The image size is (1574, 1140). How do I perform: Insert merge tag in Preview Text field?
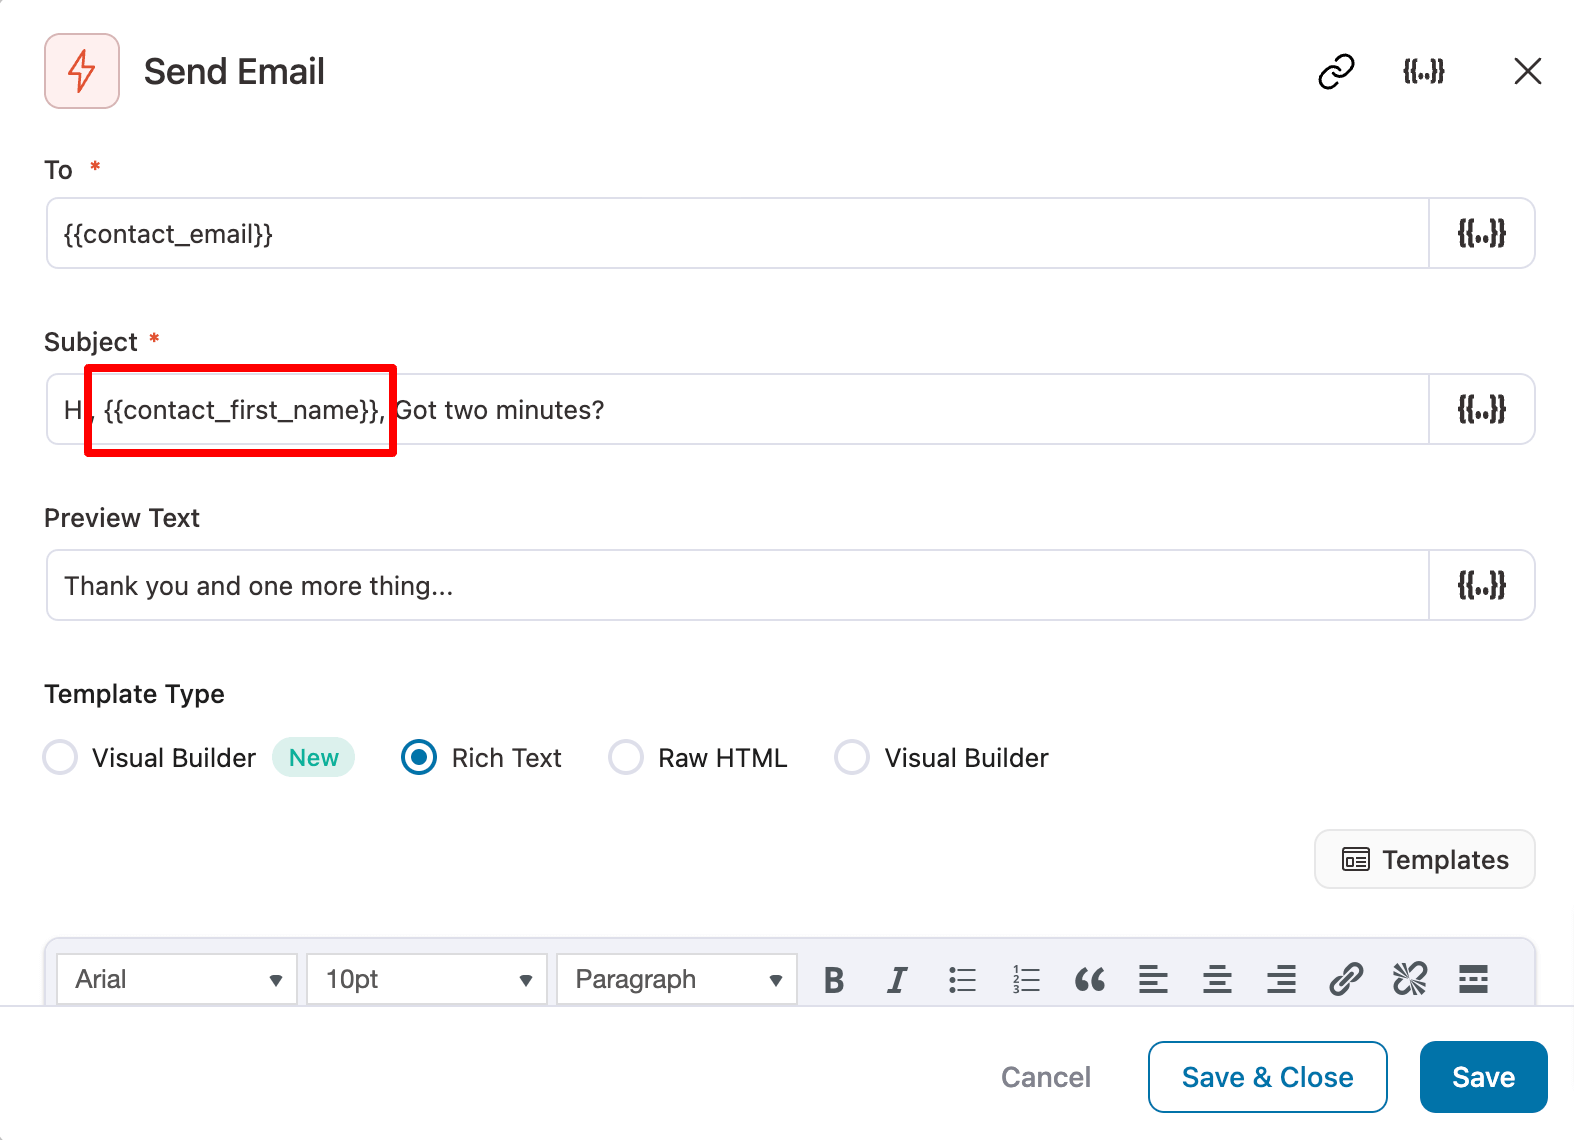[x=1481, y=586]
